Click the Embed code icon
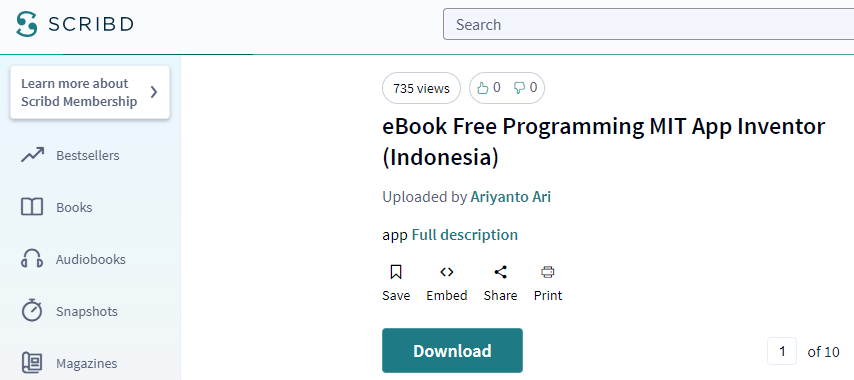This screenshot has width=854, height=380. [x=447, y=272]
